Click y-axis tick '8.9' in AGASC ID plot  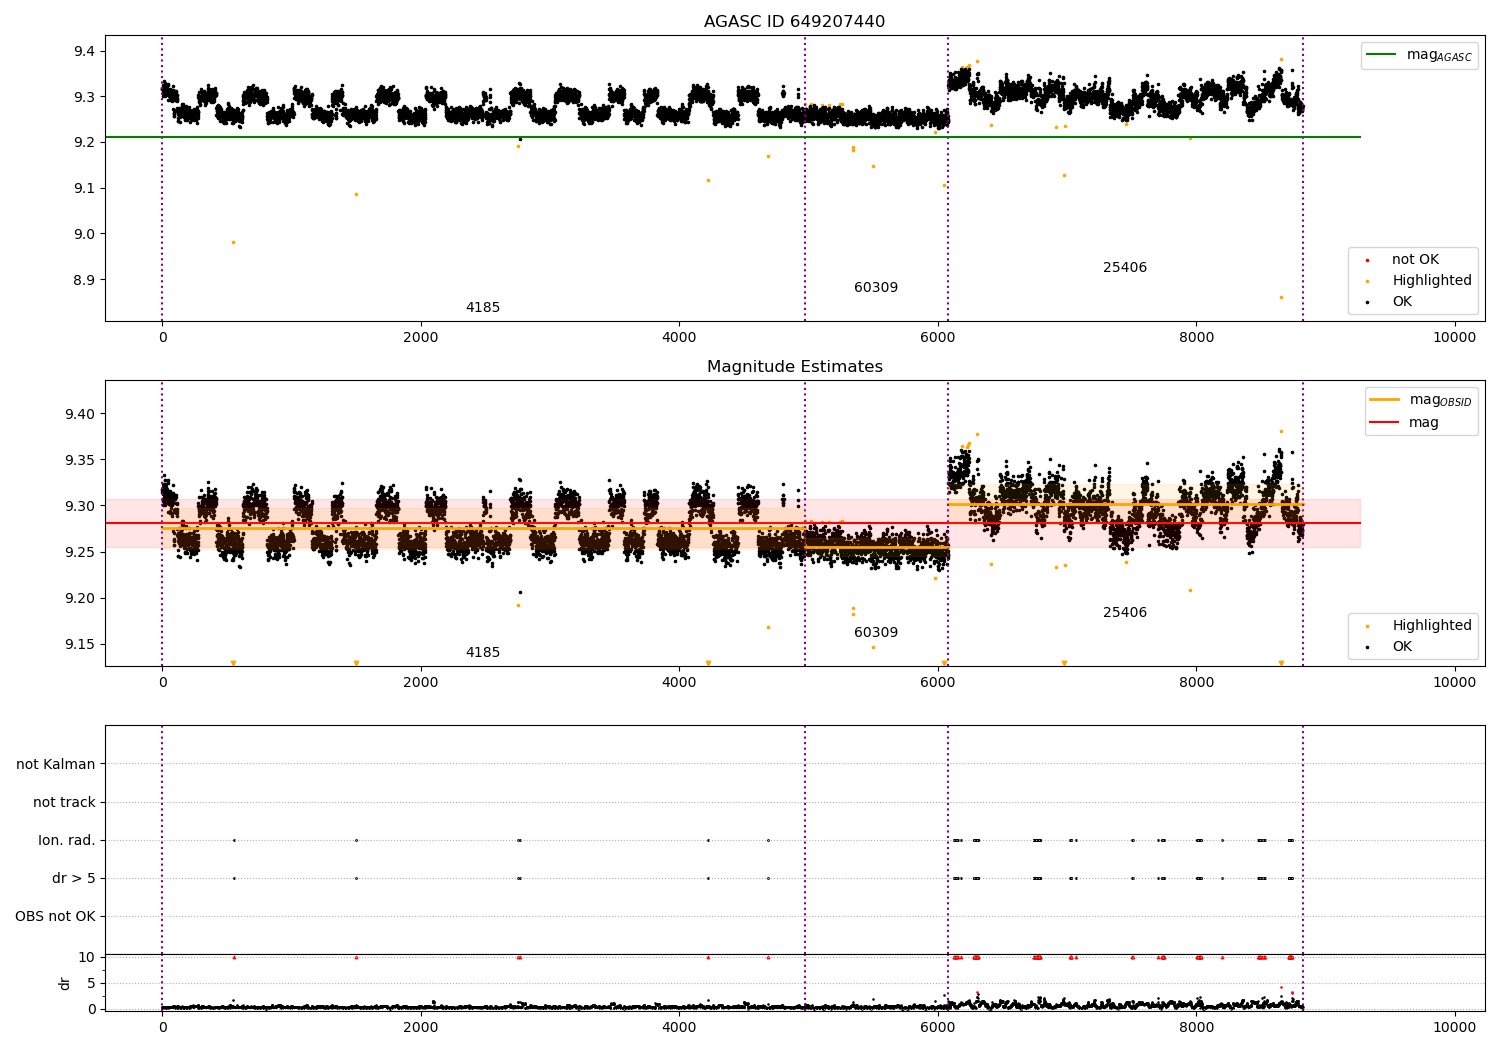pos(86,281)
